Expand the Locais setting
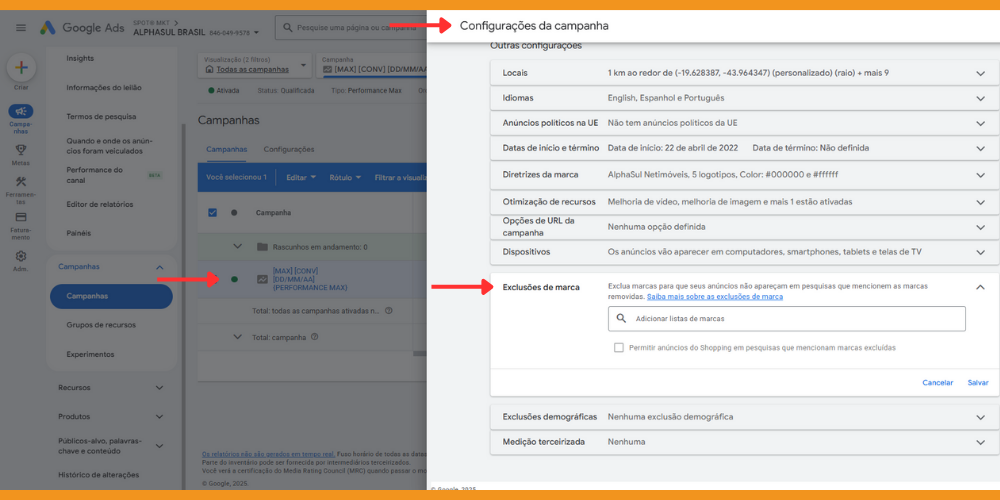 point(980,73)
